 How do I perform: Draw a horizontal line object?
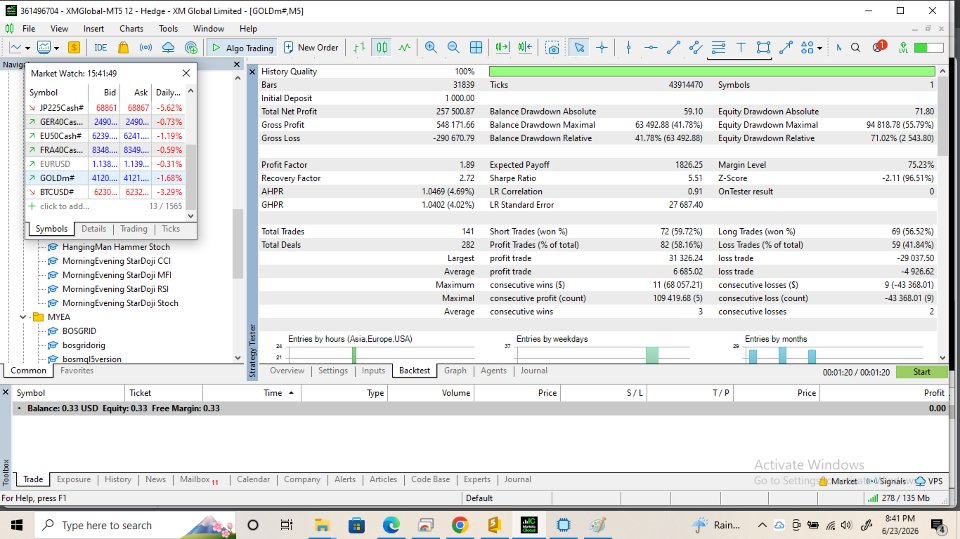[x=651, y=48]
